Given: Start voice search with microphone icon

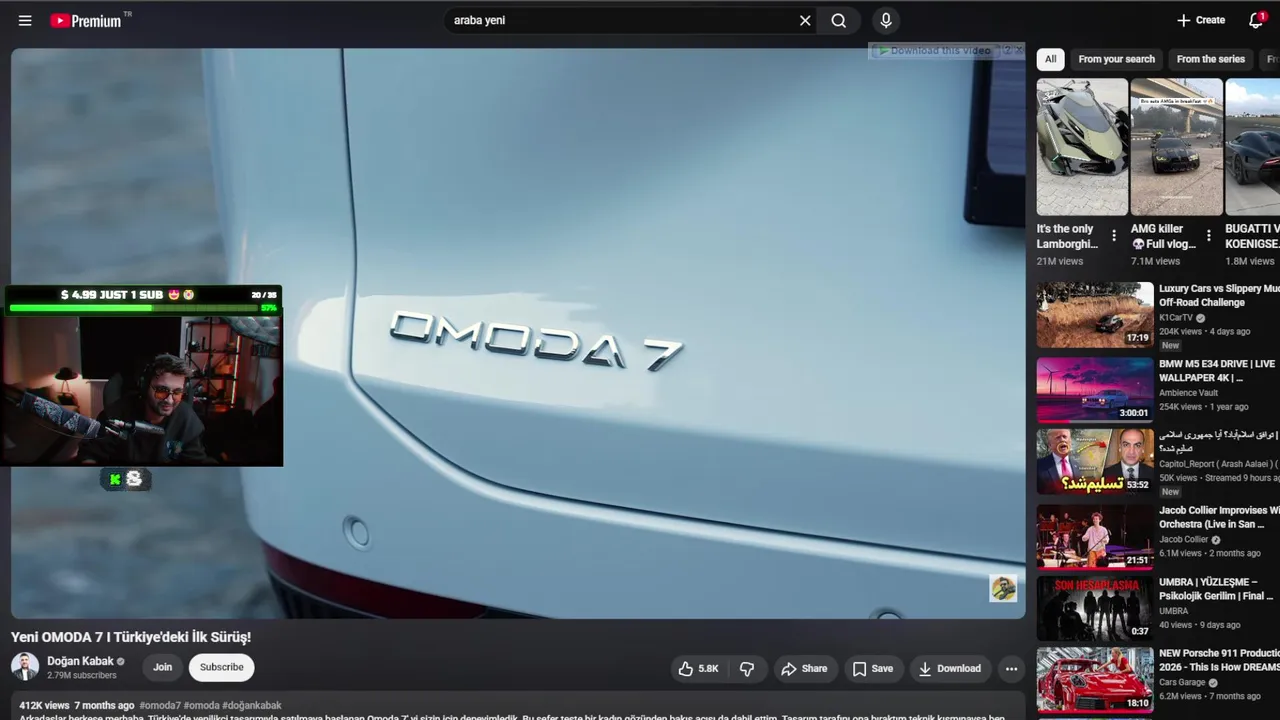Looking at the screenshot, I should tap(886, 20).
